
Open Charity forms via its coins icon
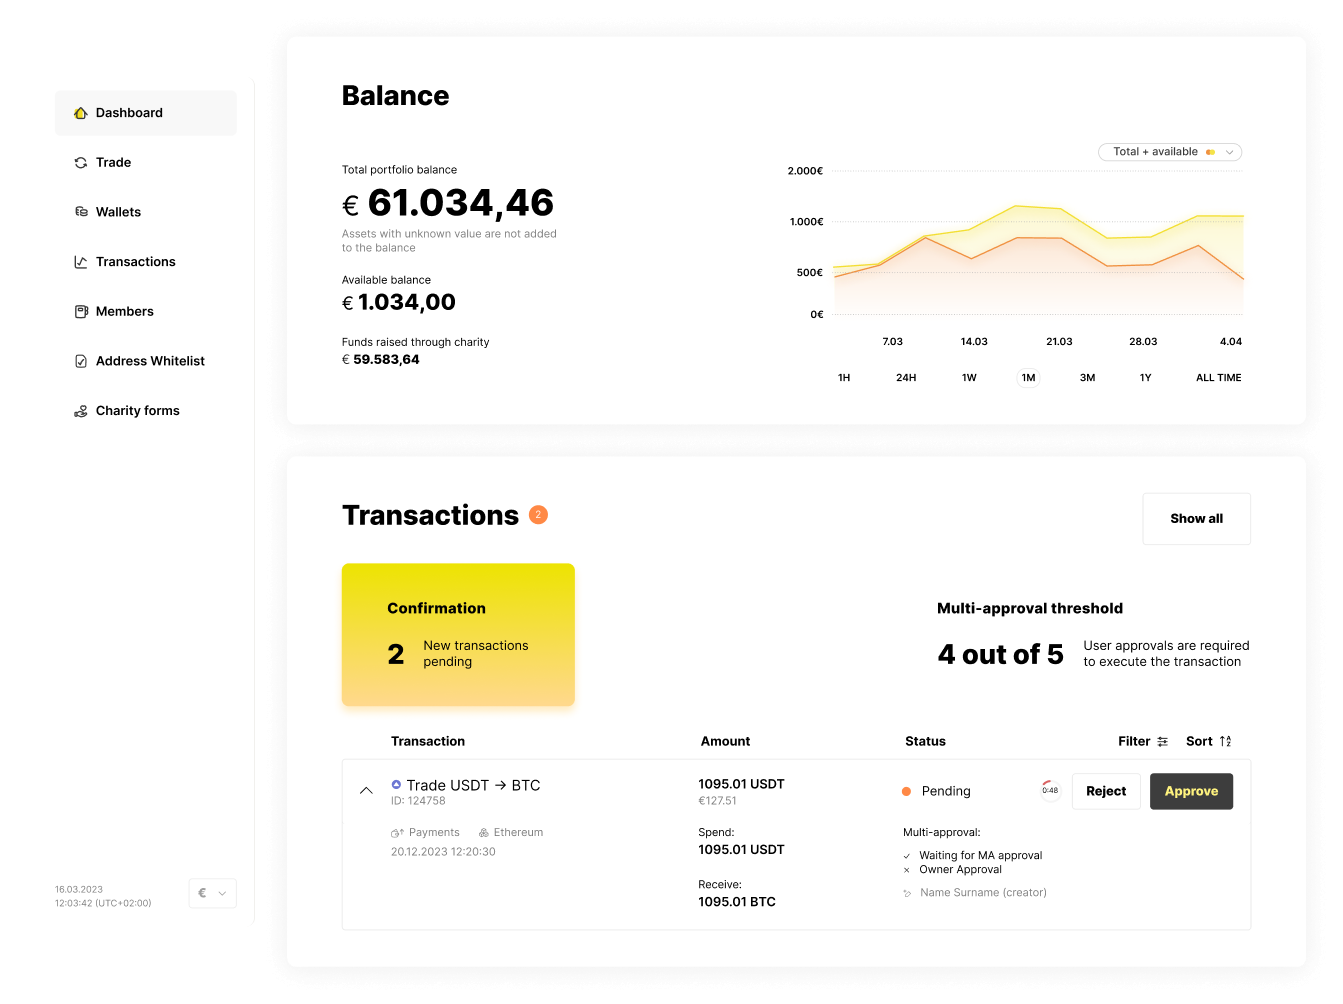[80, 410]
